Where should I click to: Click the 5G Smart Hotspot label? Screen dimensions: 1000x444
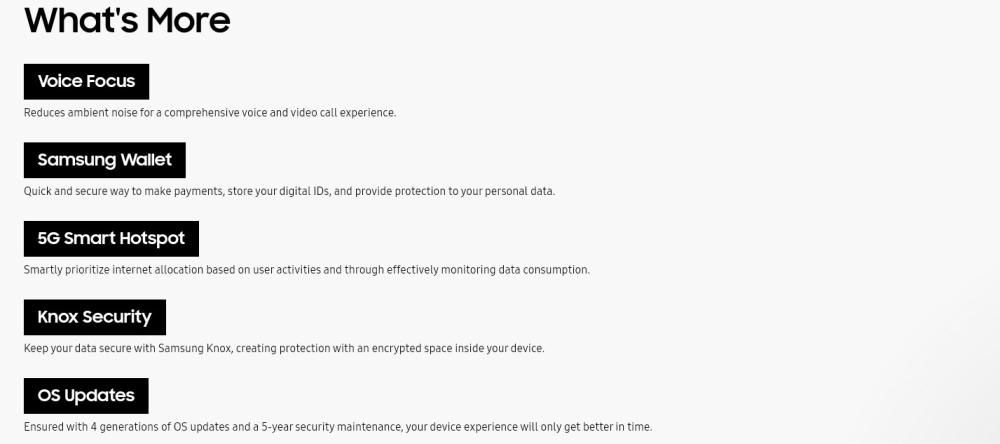[x=111, y=239]
